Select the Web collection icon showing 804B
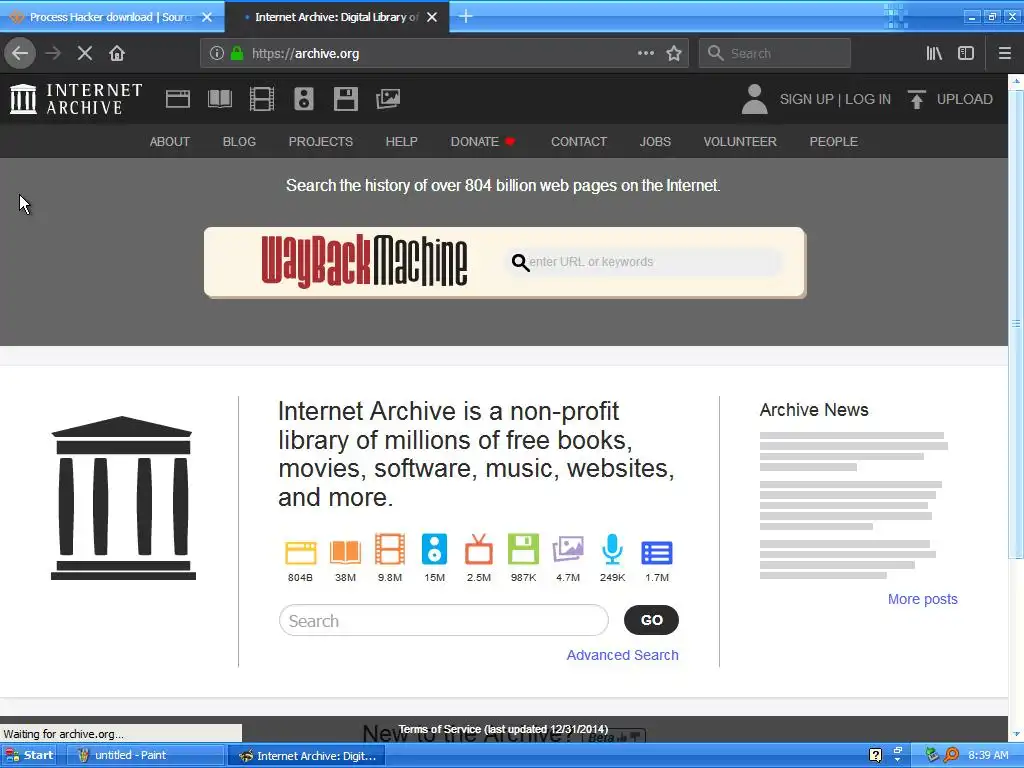This screenshot has width=1024, height=768. (x=300, y=552)
